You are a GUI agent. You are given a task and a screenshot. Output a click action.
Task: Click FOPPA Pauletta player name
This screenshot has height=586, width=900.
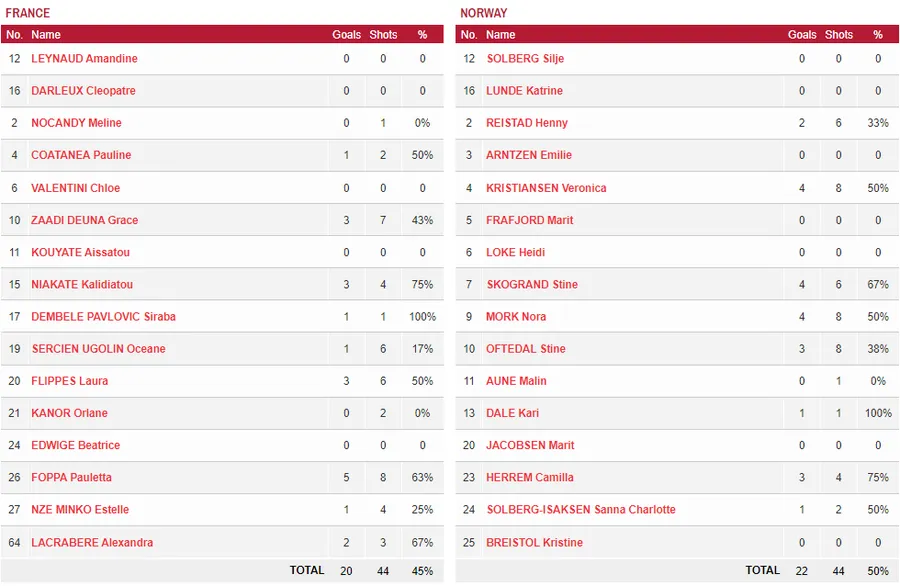click(x=71, y=478)
